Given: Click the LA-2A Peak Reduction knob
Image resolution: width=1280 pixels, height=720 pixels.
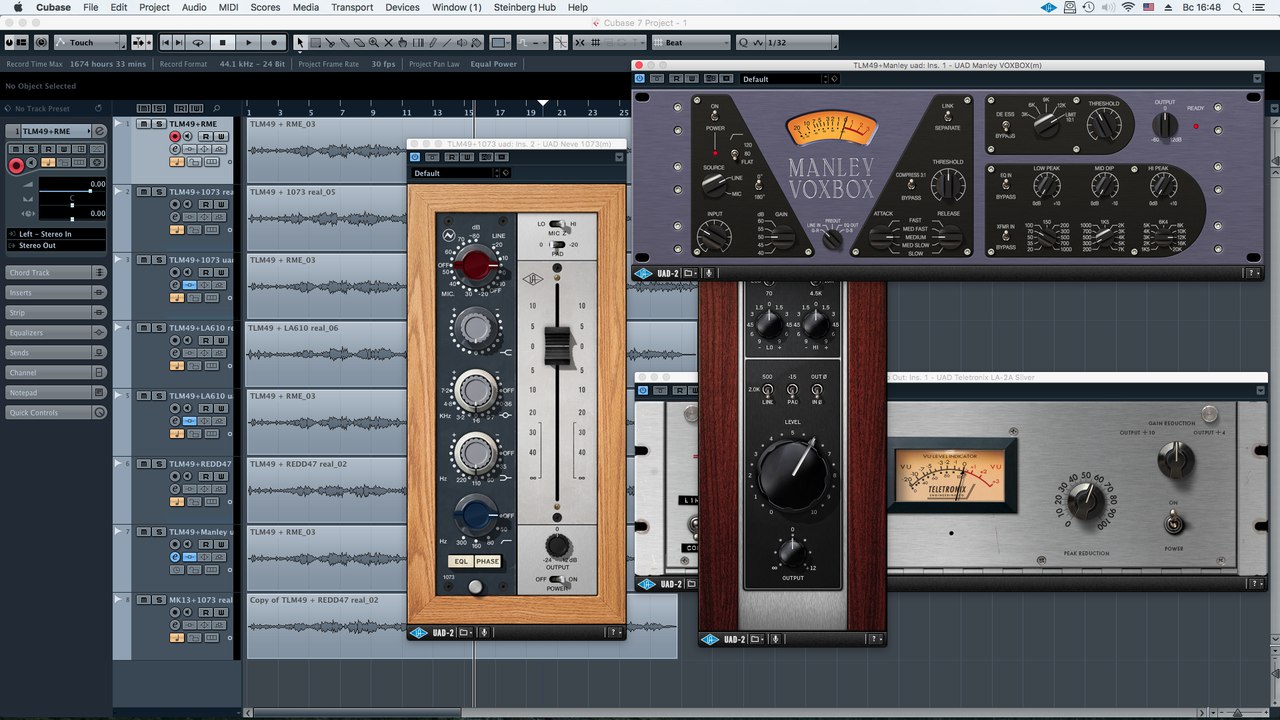Looking at the screenshot, I should pos(1085,500).
